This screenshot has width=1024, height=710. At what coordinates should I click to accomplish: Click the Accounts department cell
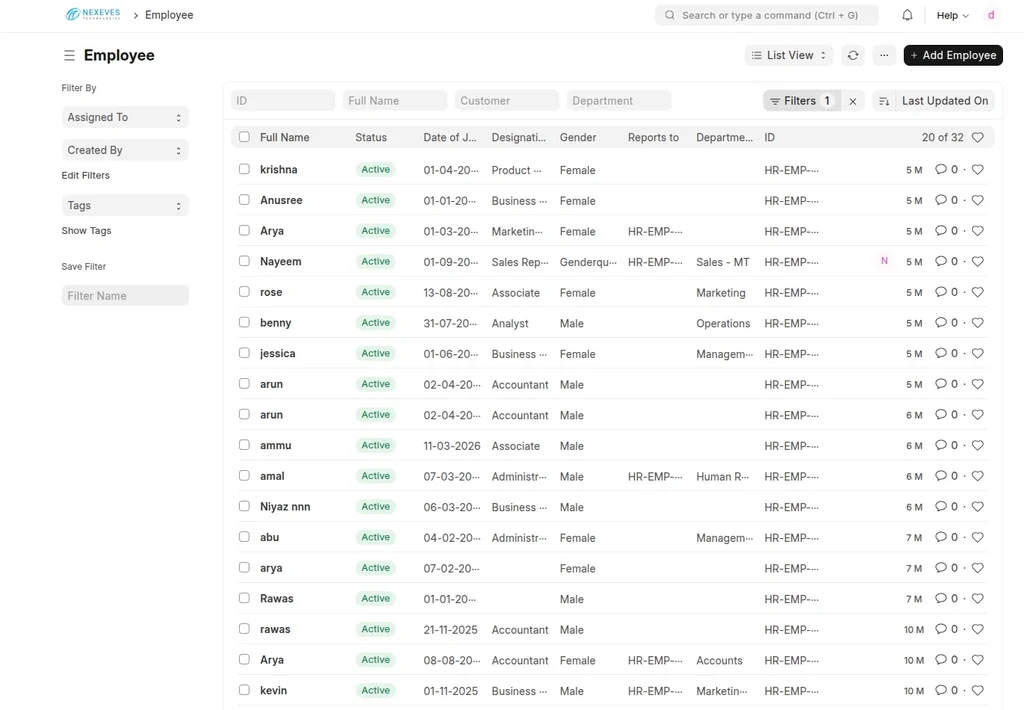coord(719,660)
